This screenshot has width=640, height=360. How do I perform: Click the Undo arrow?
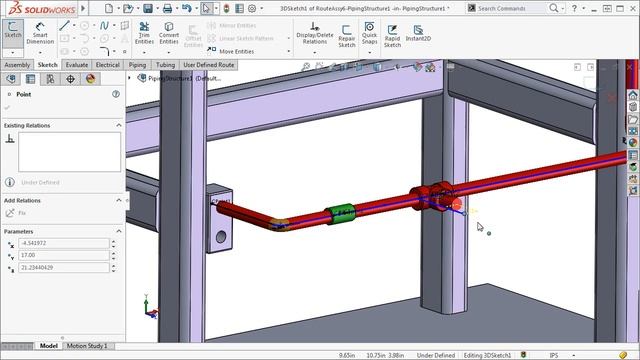tap(187, 8)
